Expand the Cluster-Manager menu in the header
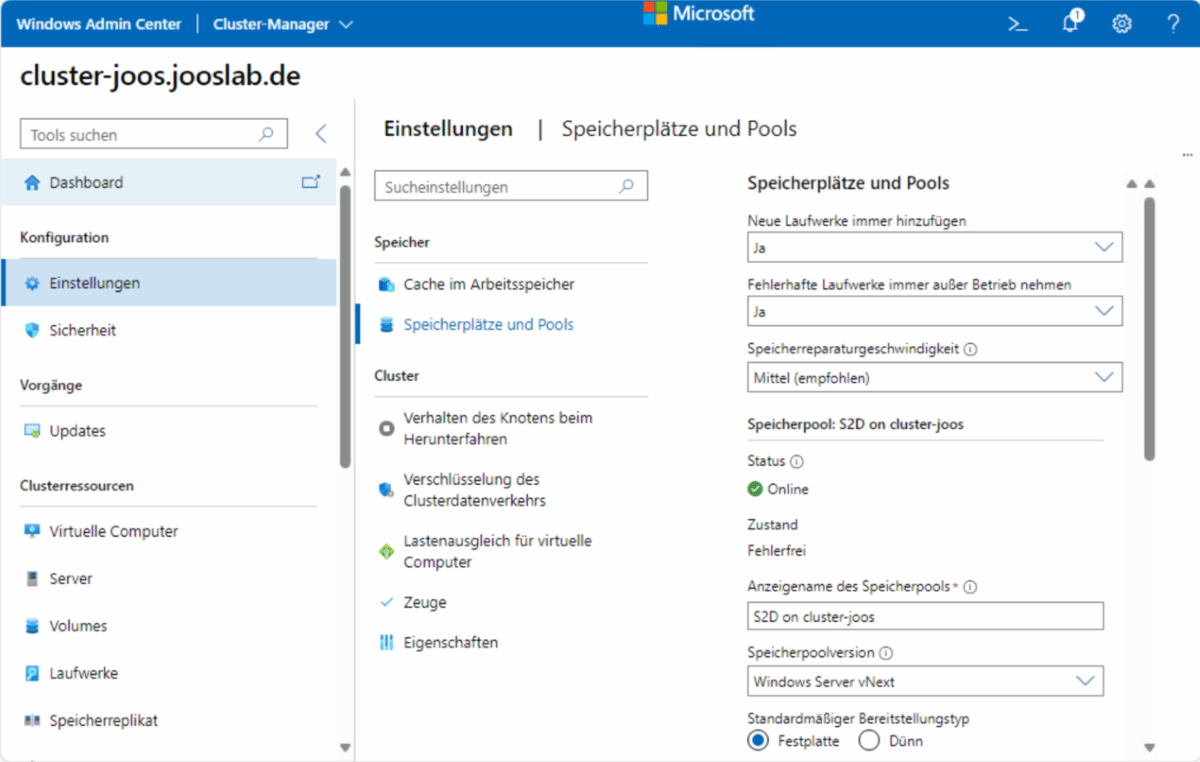Image resolution: width=1200 pixels, height=762 pixels. tap(283, 23)
